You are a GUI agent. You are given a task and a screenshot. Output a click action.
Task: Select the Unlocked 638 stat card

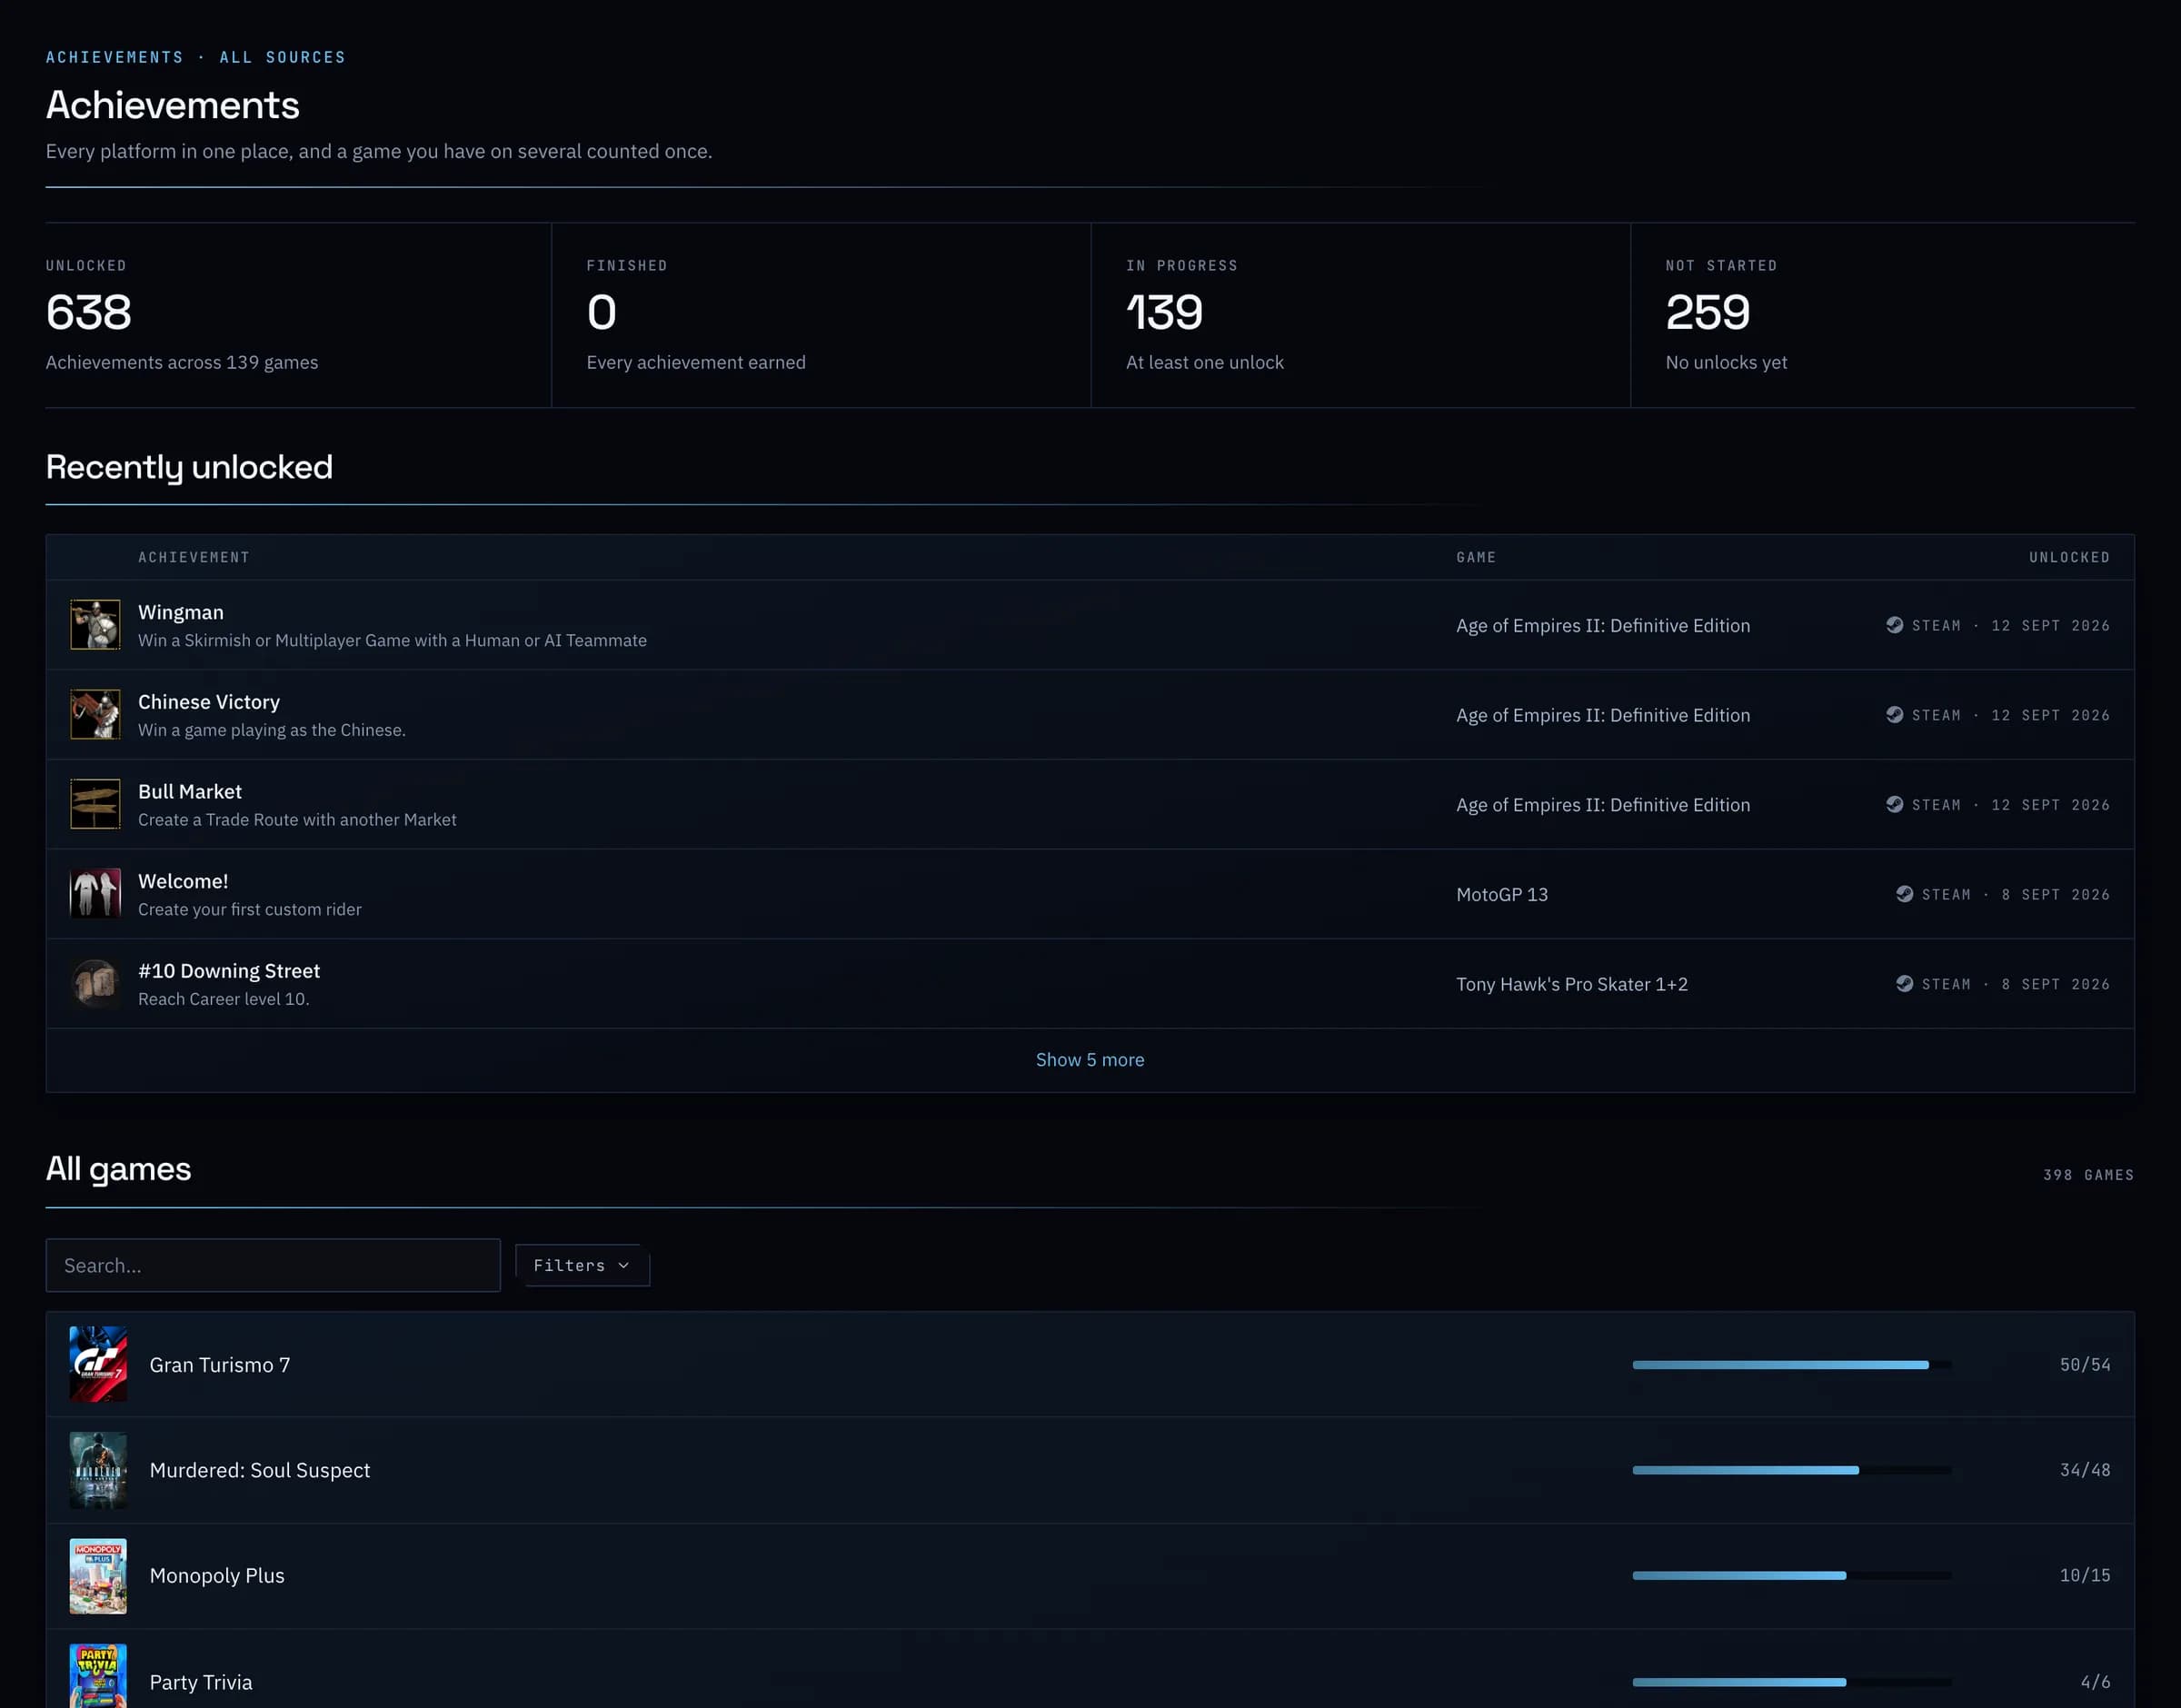point(298,315)
